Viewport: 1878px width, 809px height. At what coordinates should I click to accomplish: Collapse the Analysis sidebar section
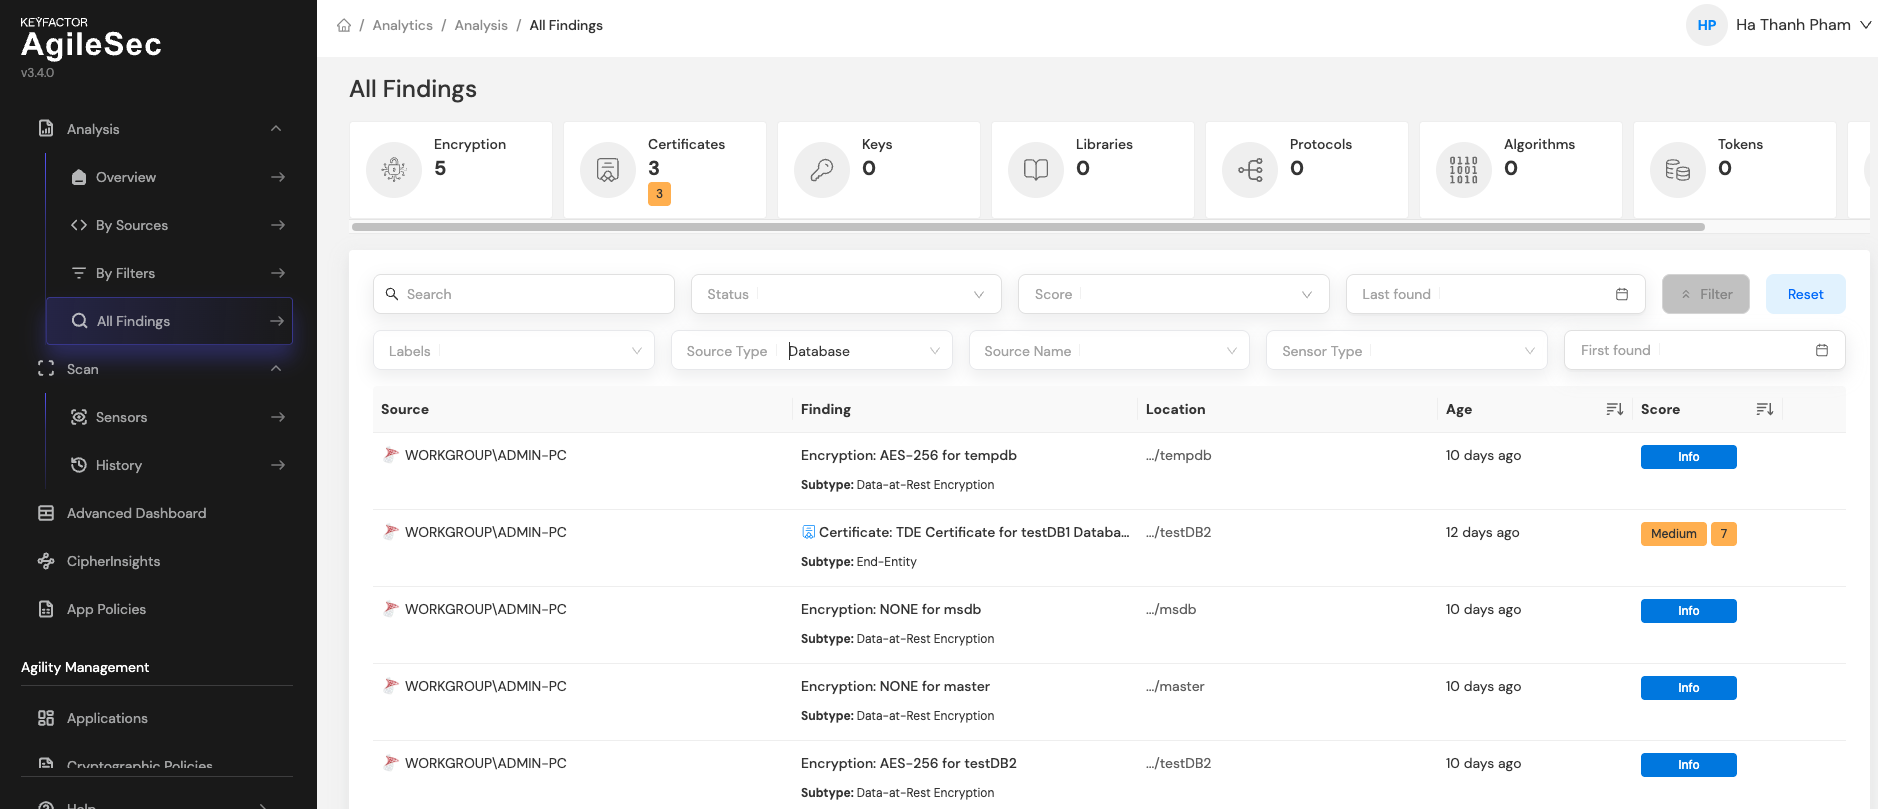tap(276, 129)
